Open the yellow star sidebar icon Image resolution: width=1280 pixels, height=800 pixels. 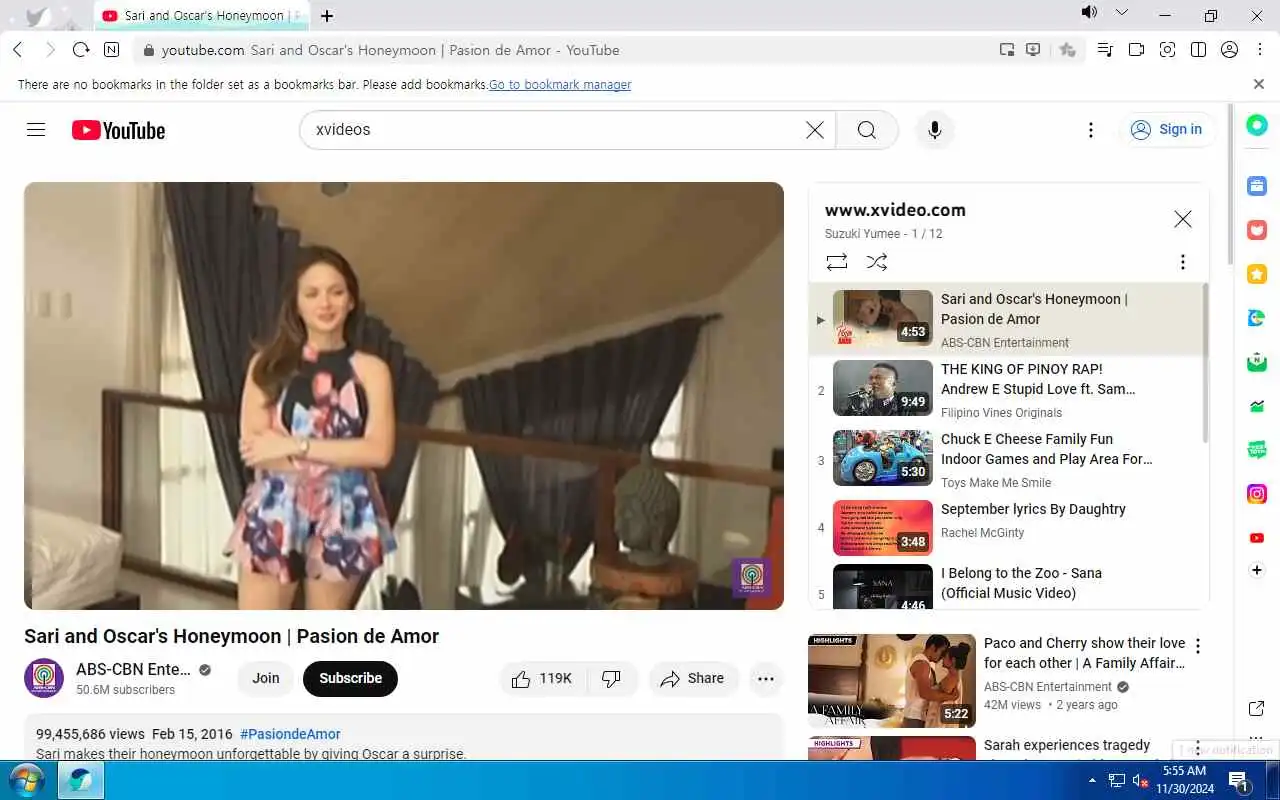(x=1257, y=274)
